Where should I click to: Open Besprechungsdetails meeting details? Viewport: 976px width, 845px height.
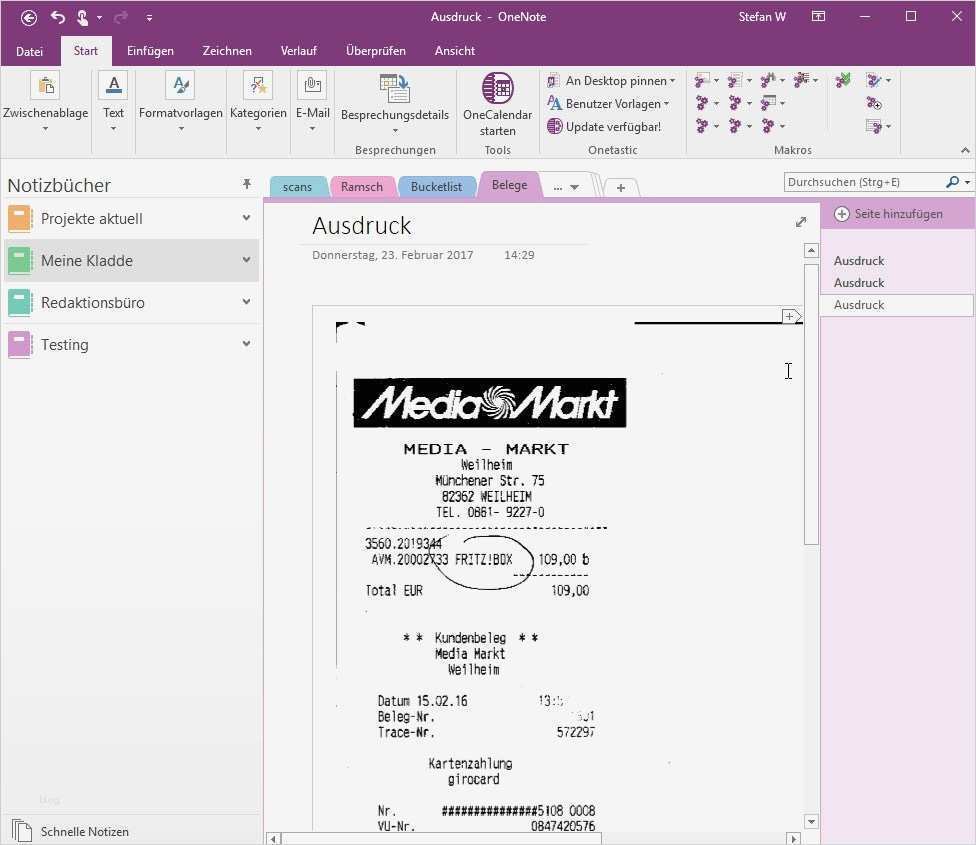(395, 104)
